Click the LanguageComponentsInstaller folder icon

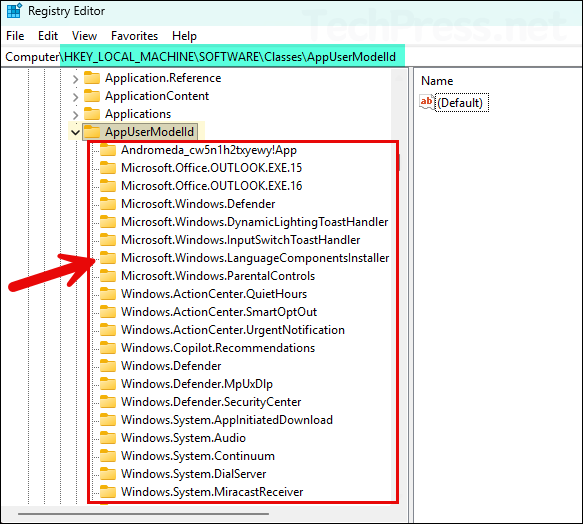point(108,258)
